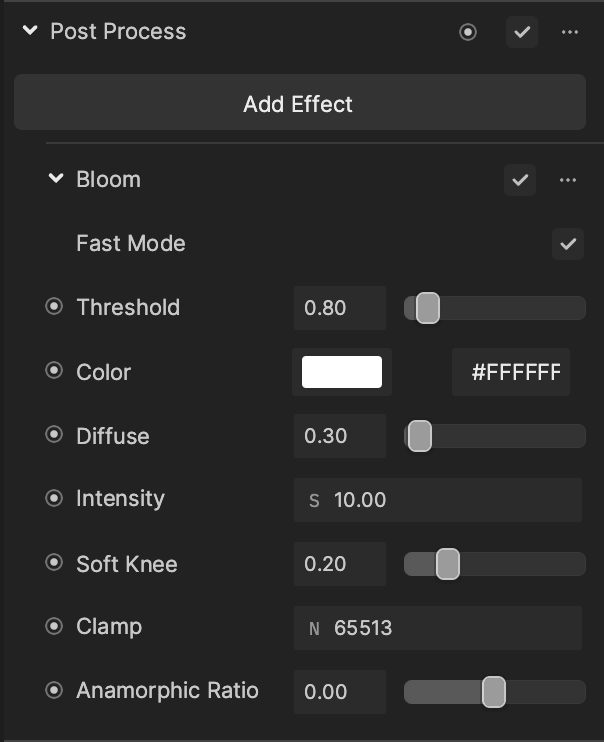Click the Diffuse keyframe circle icon
The height and width of the screenshot is (742, 604).
pos(54,434)
